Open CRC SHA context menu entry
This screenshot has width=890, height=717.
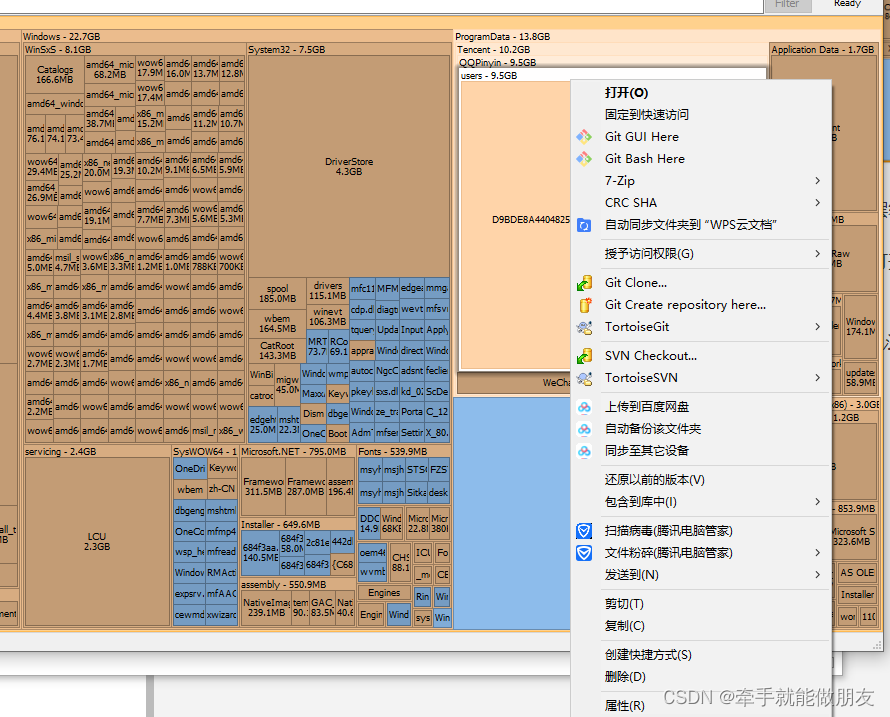tap(700, 203)
